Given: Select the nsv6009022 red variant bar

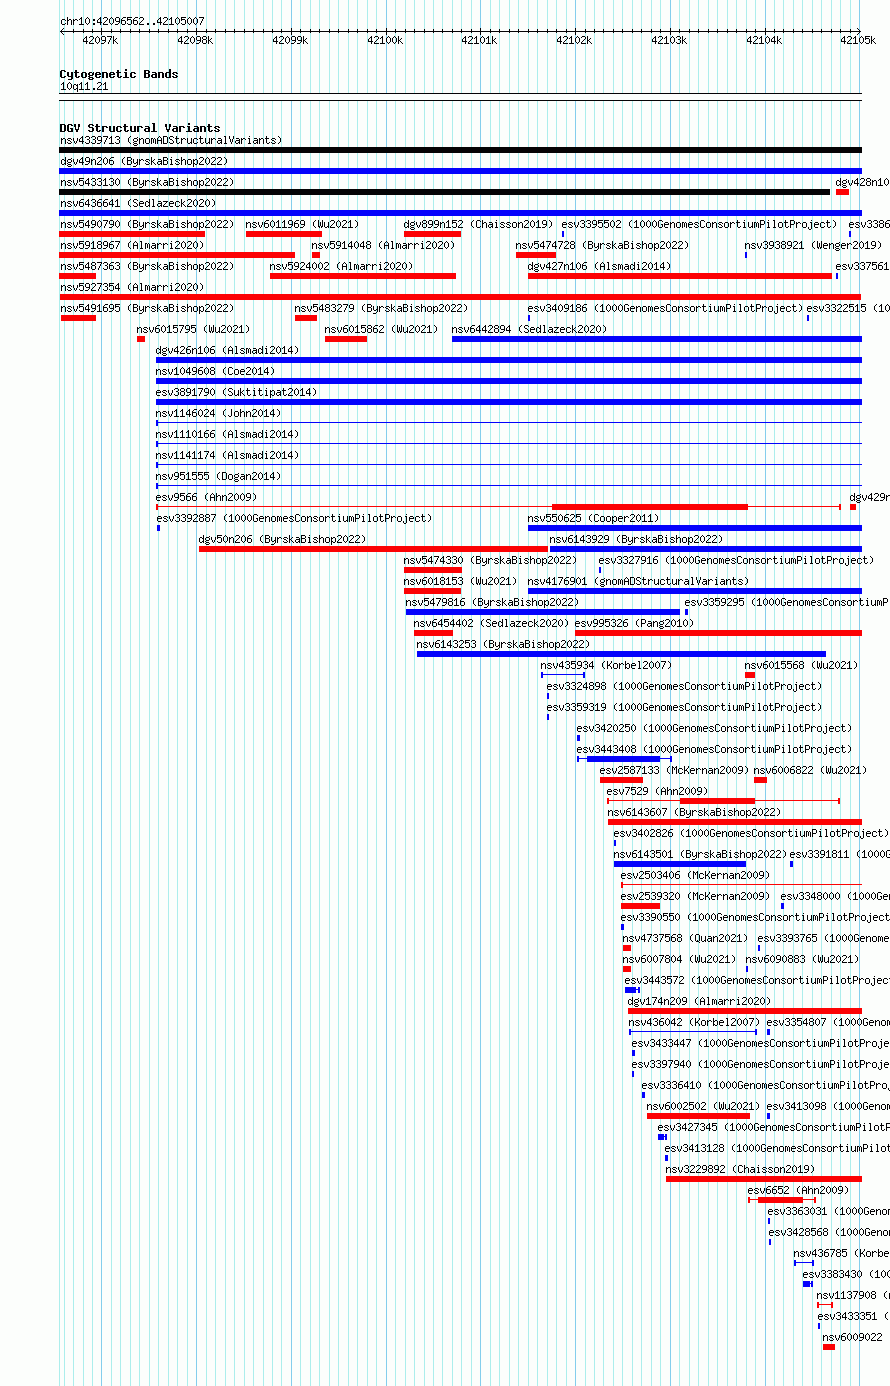Looking at the screenshot, I should tap(829, 1347).
